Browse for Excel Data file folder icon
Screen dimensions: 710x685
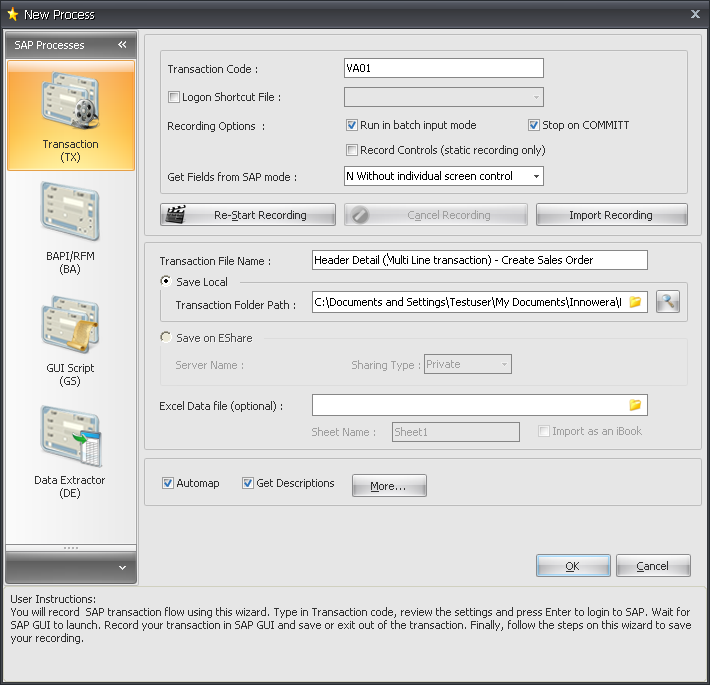[x=634, y=405]
